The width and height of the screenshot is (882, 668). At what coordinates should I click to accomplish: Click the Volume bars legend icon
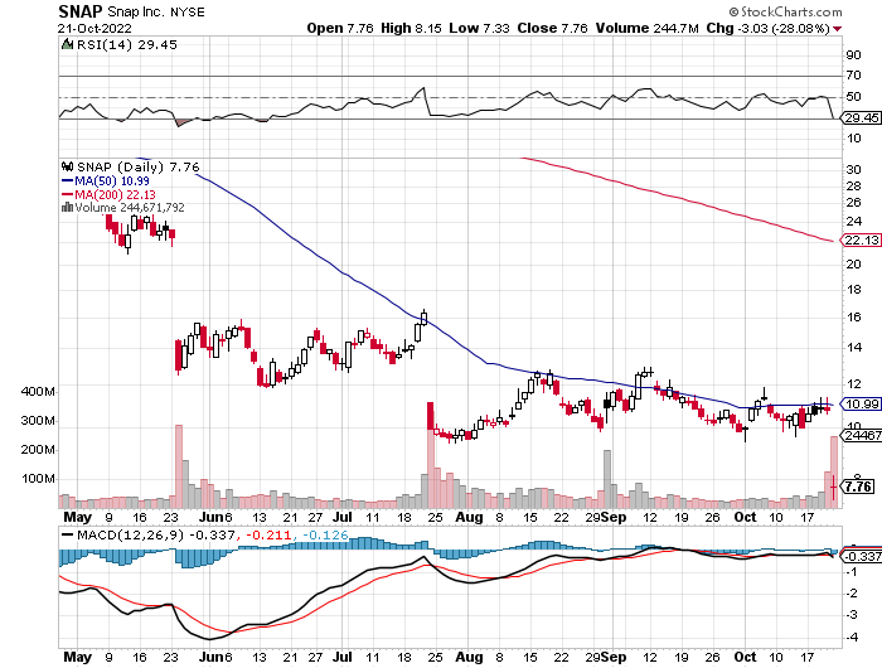(x=67, y=207)
